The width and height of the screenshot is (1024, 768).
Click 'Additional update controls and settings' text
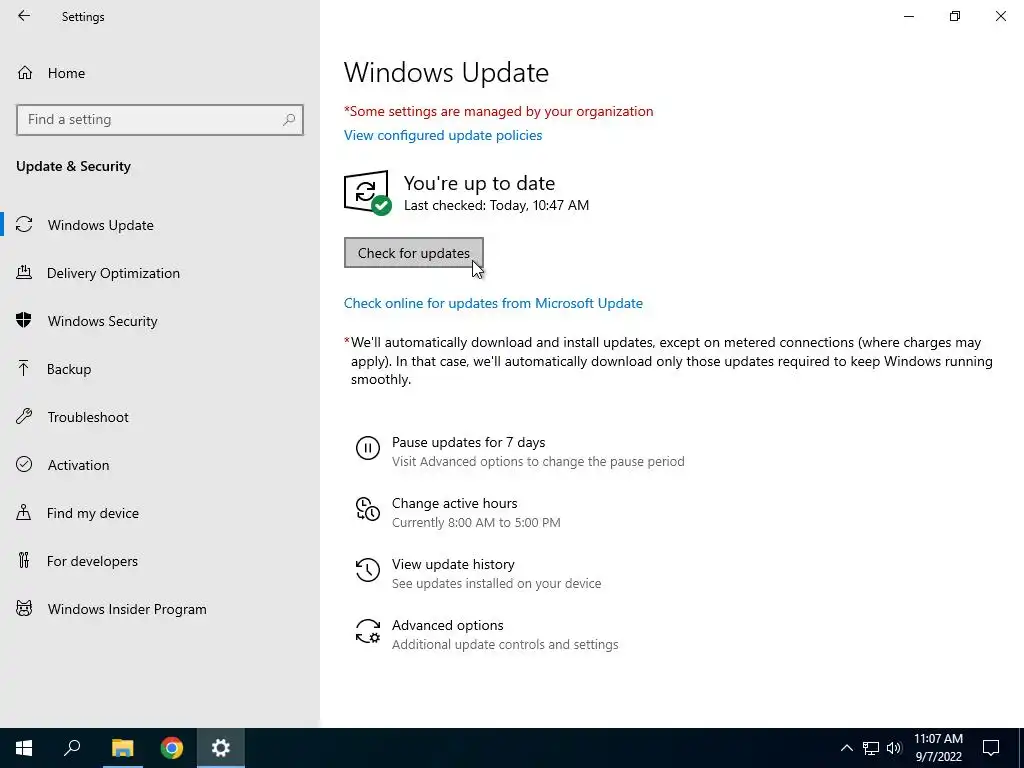505,645
